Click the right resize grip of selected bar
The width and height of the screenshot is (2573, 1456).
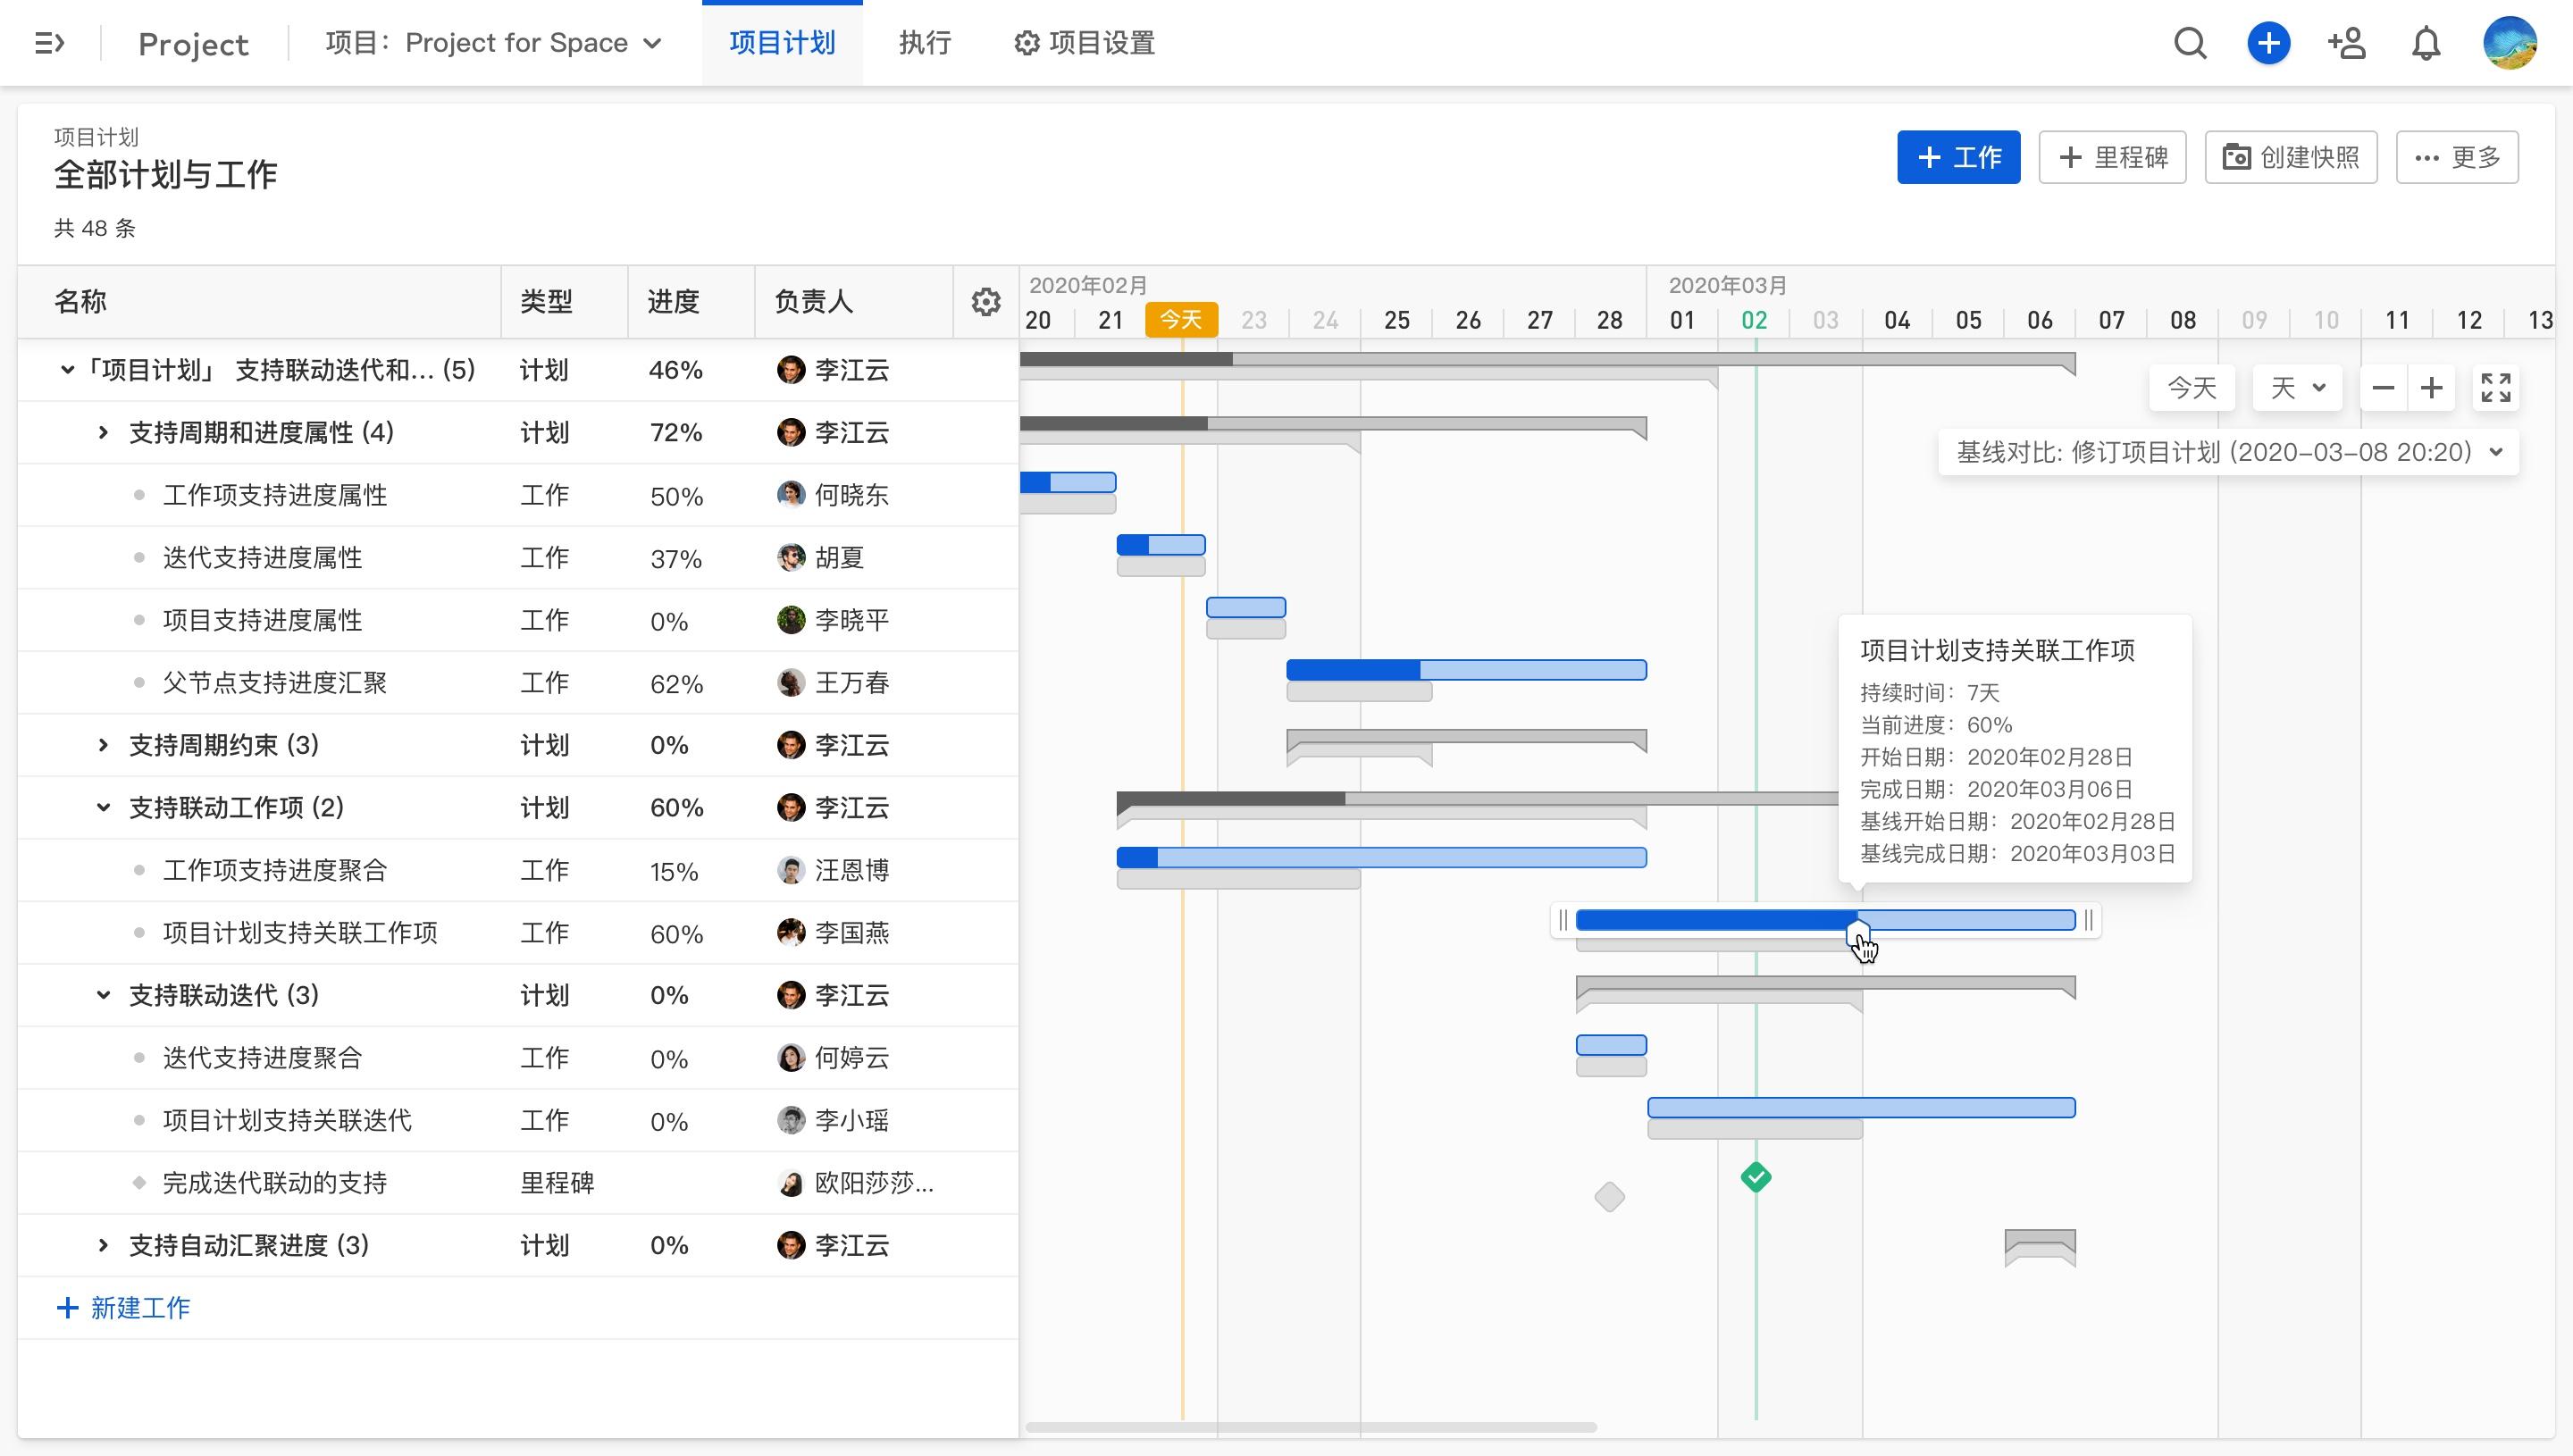pyautogui.click(x=2089, y=920)
